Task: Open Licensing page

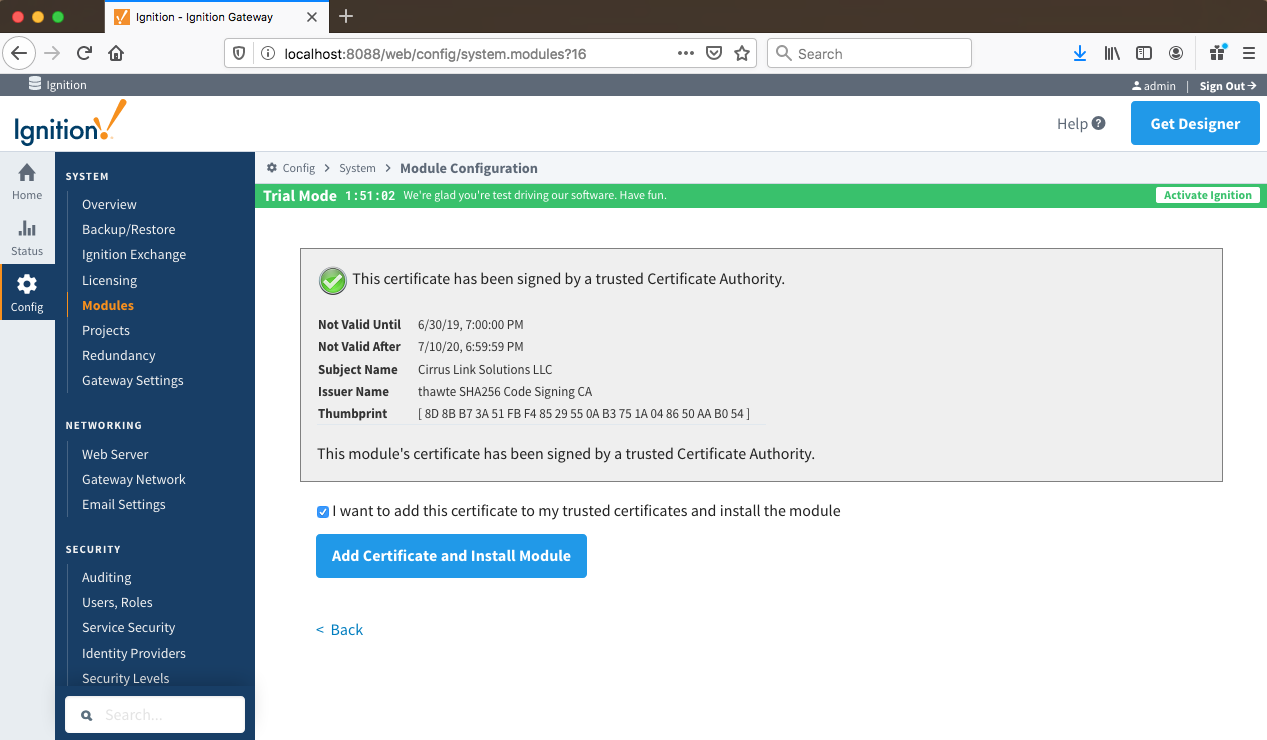Action: 109,280
